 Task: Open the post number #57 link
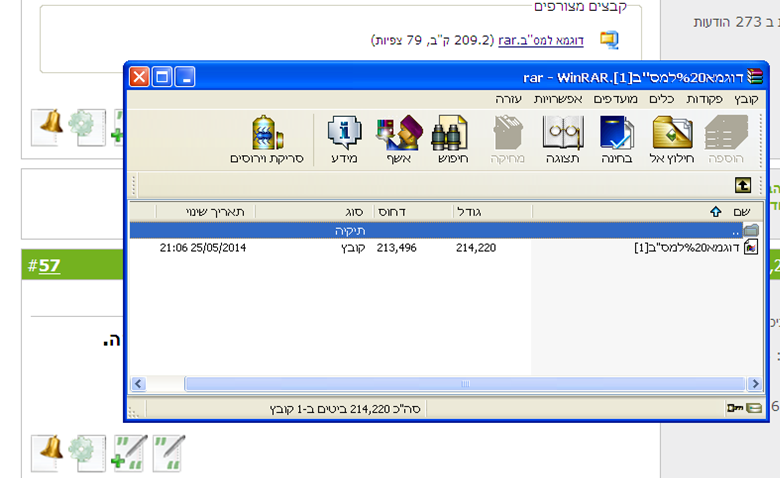[49, 265]
